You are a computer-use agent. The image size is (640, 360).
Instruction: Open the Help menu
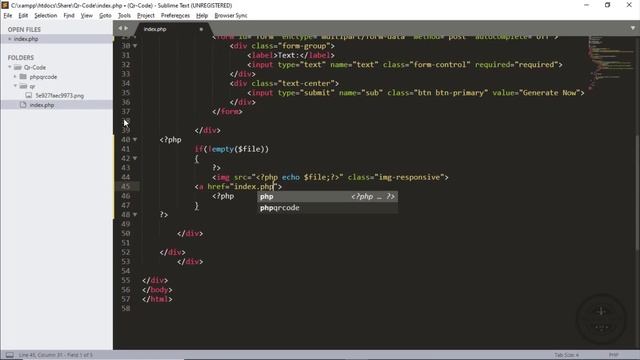coord(202,16)
